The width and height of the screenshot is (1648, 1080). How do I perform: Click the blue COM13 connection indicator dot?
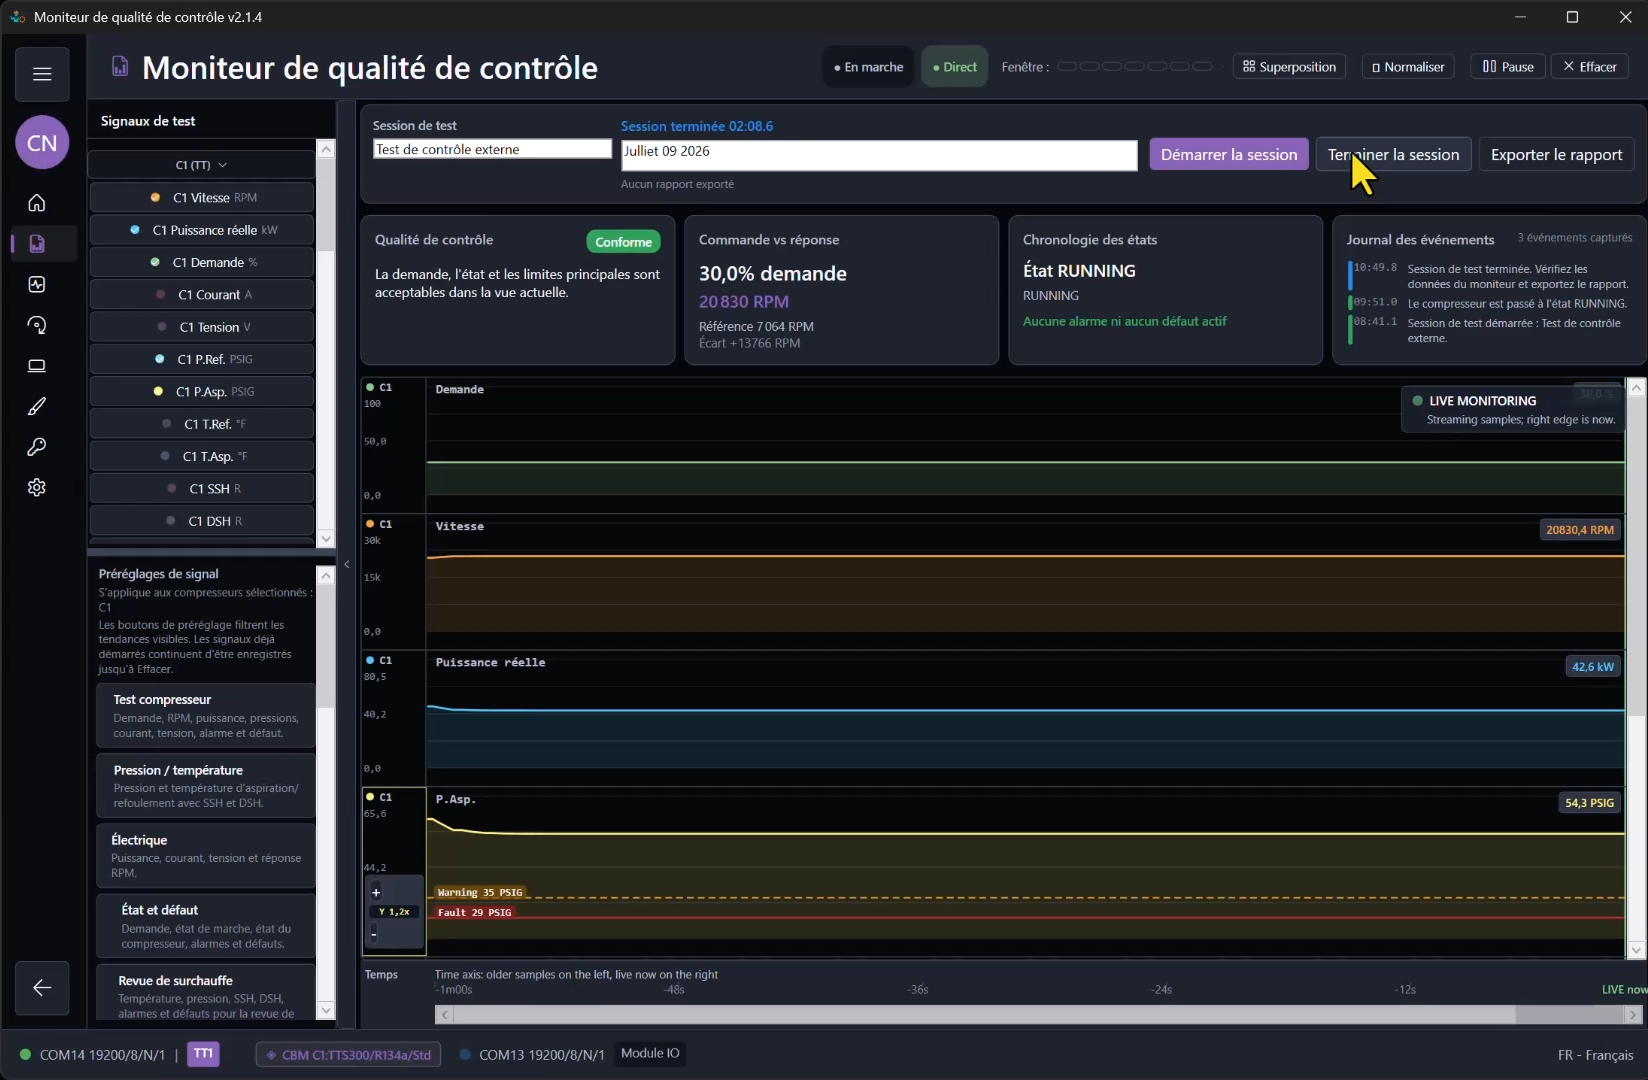[465, 1054]
